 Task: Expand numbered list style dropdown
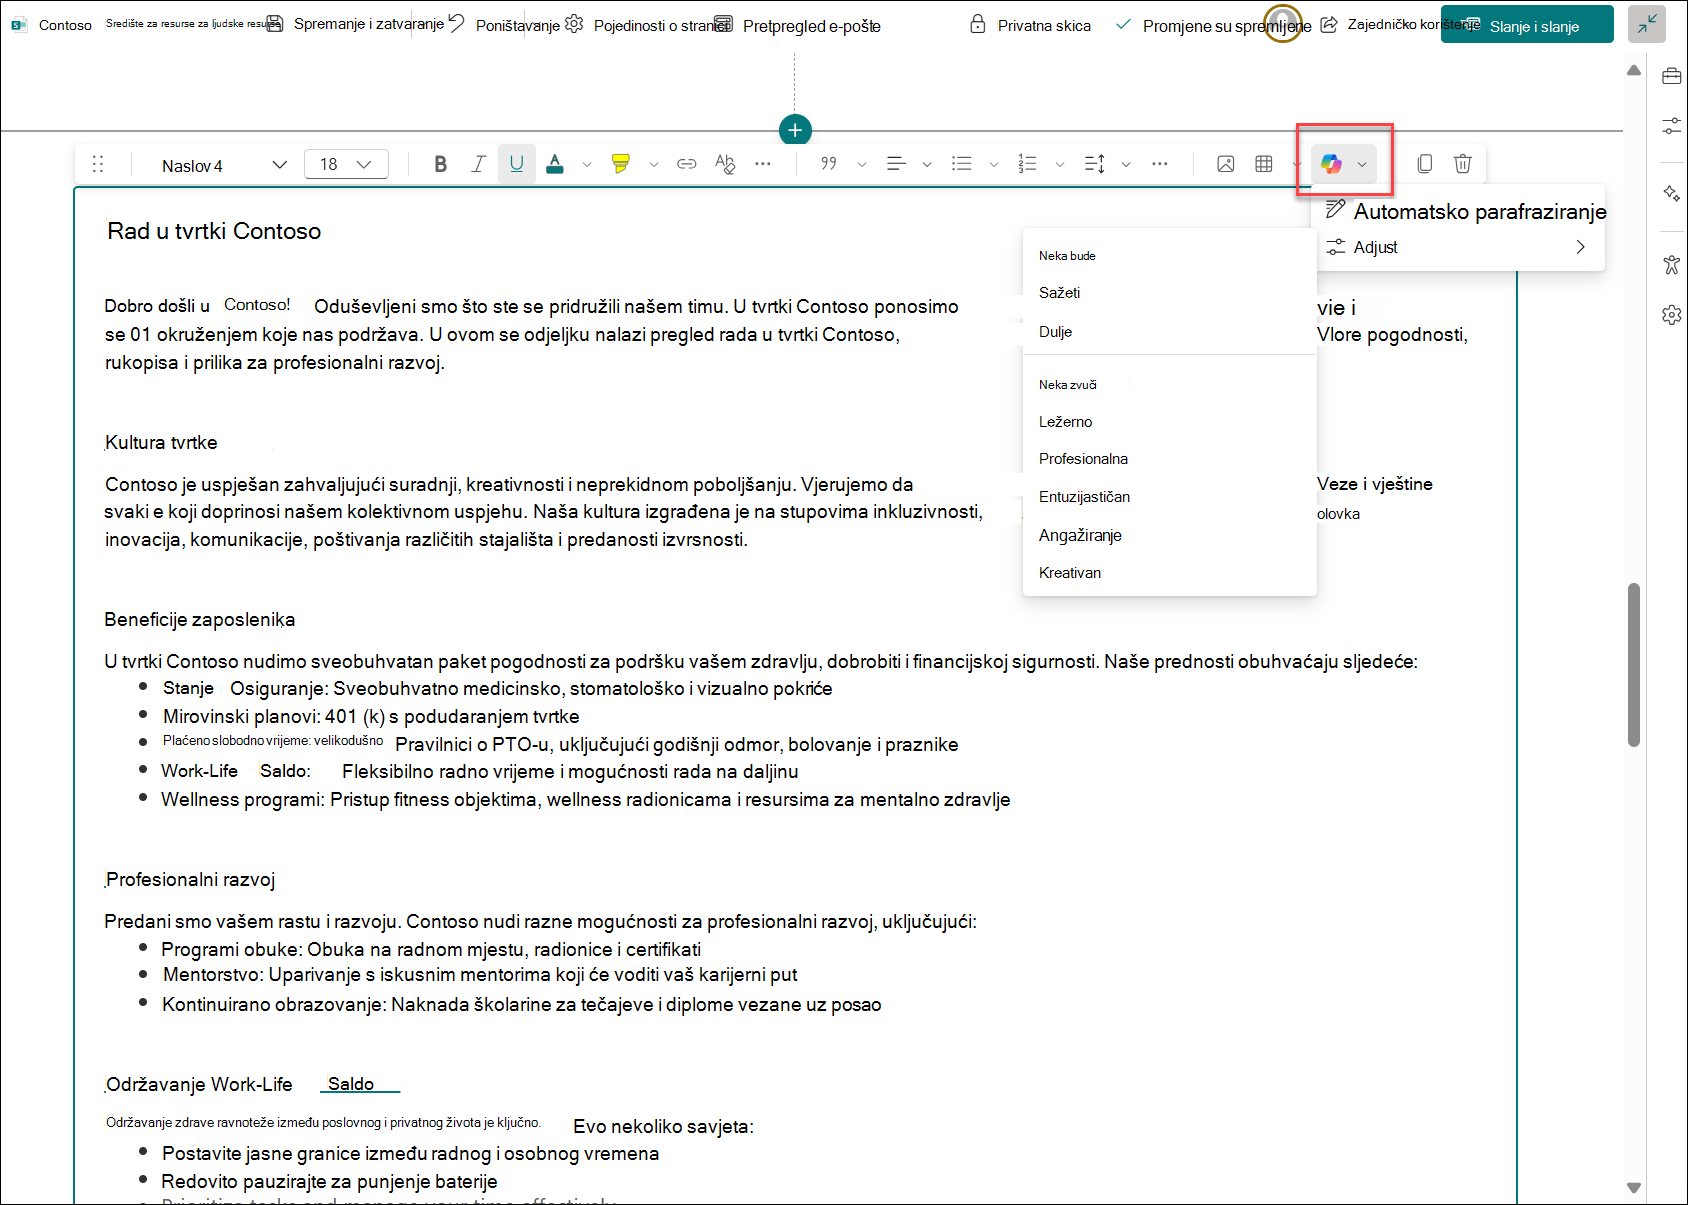tap(1060, 164)
